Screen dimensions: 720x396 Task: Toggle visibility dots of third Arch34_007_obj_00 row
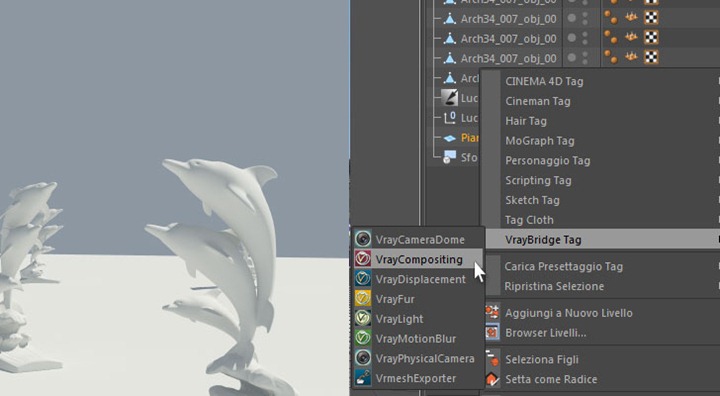click(578, 38)
